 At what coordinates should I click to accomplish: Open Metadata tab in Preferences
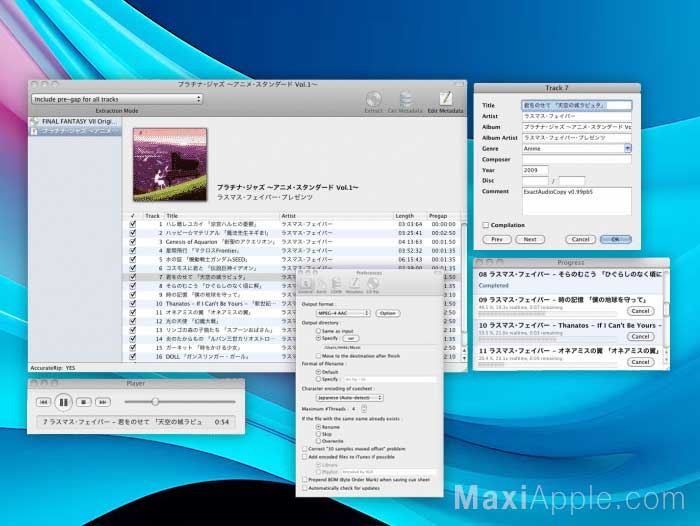(354, 286)
